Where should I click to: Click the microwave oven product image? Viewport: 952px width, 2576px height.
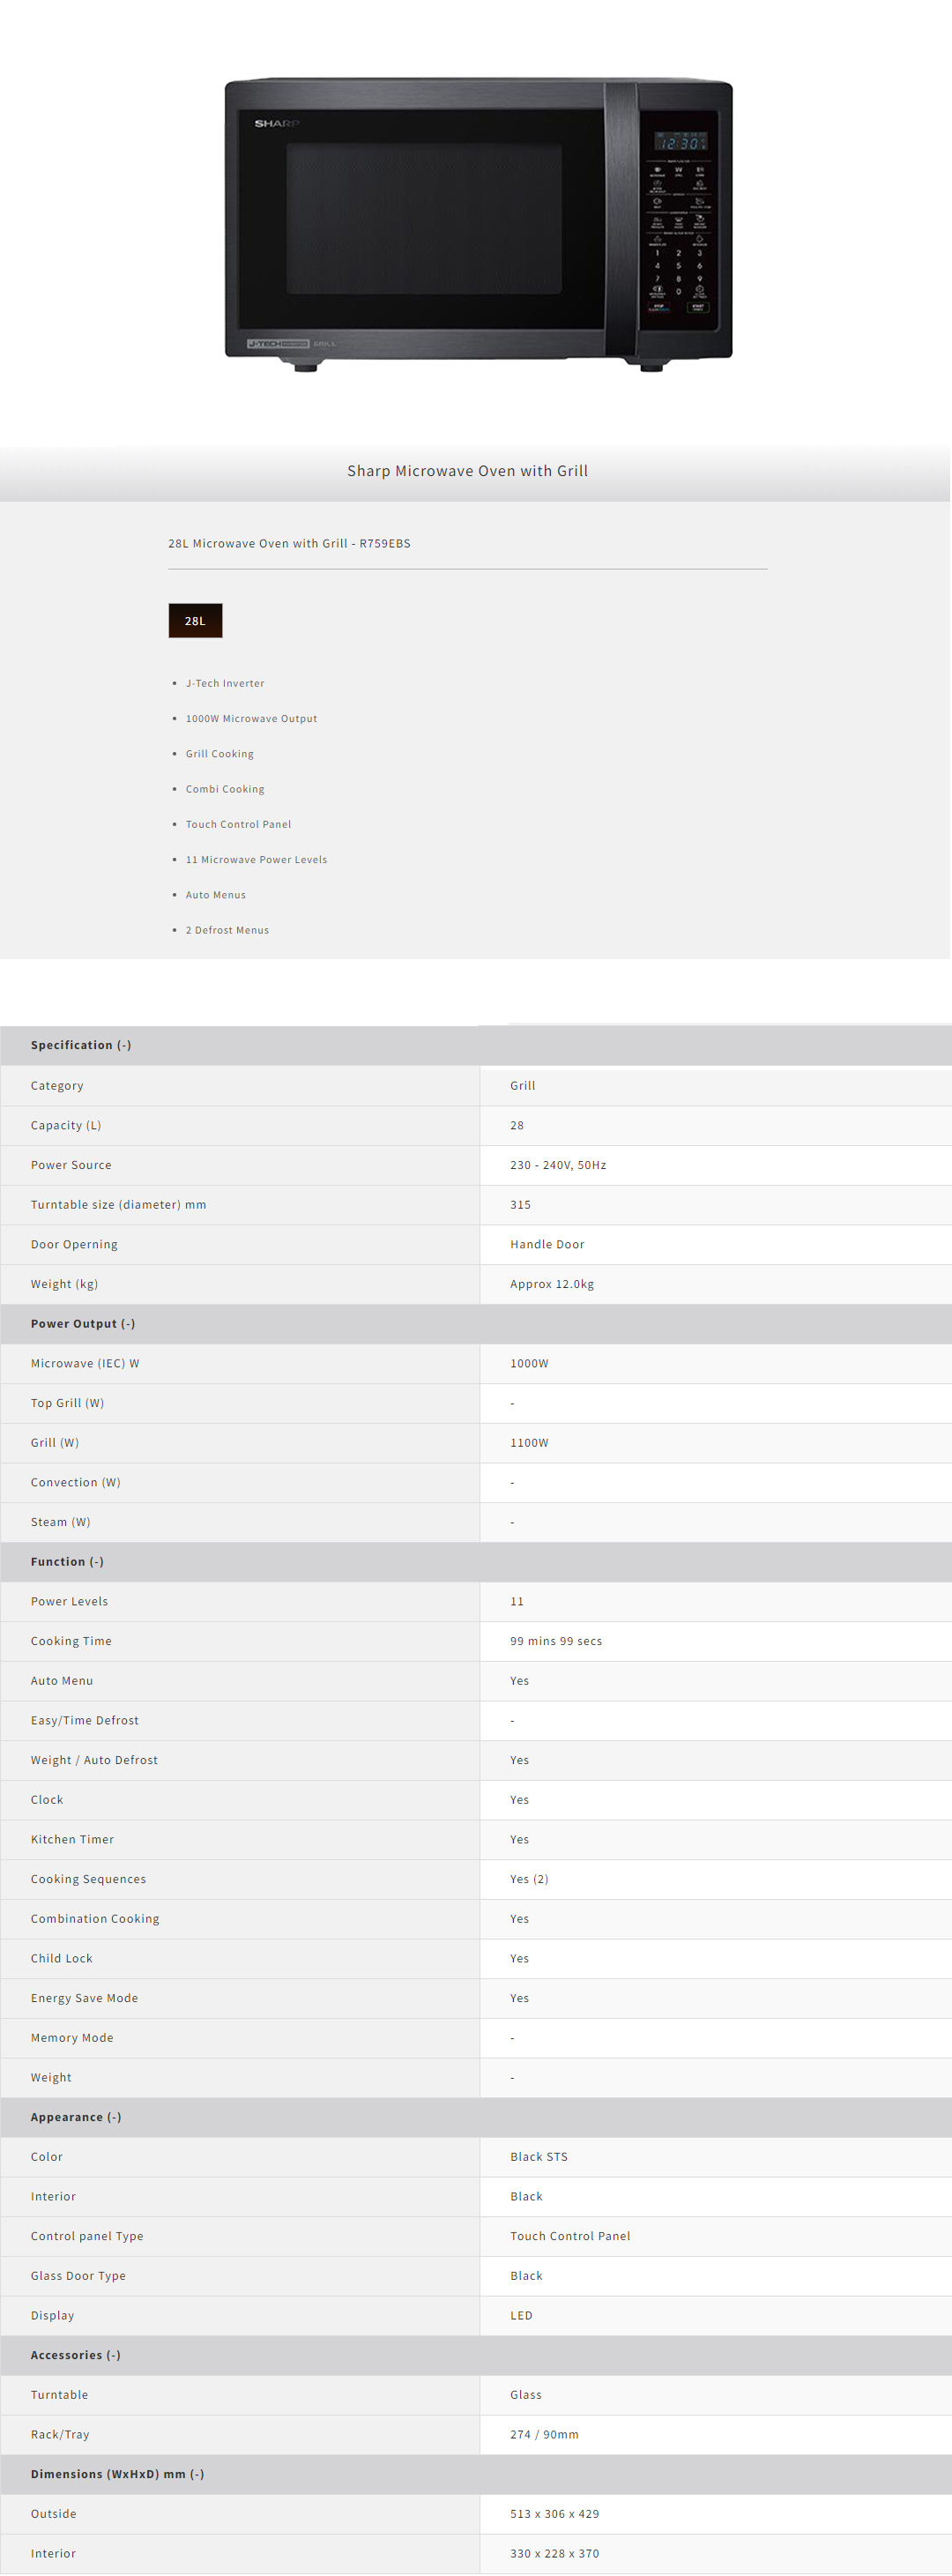point(478,222)
